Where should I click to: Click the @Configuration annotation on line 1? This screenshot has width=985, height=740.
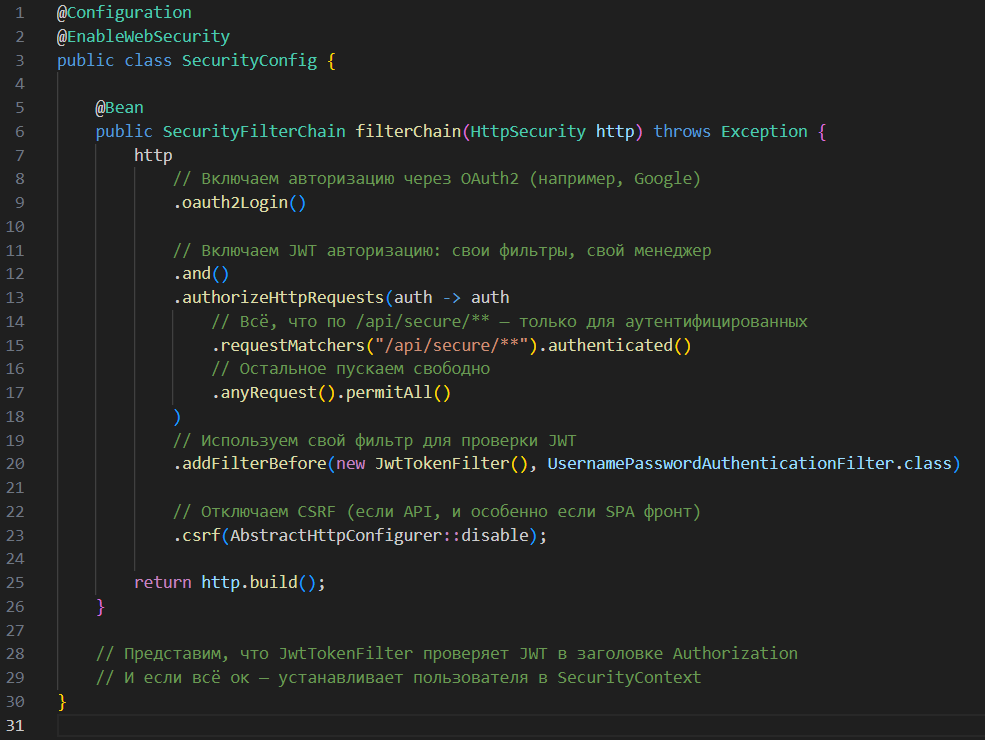tap(124, 13)
